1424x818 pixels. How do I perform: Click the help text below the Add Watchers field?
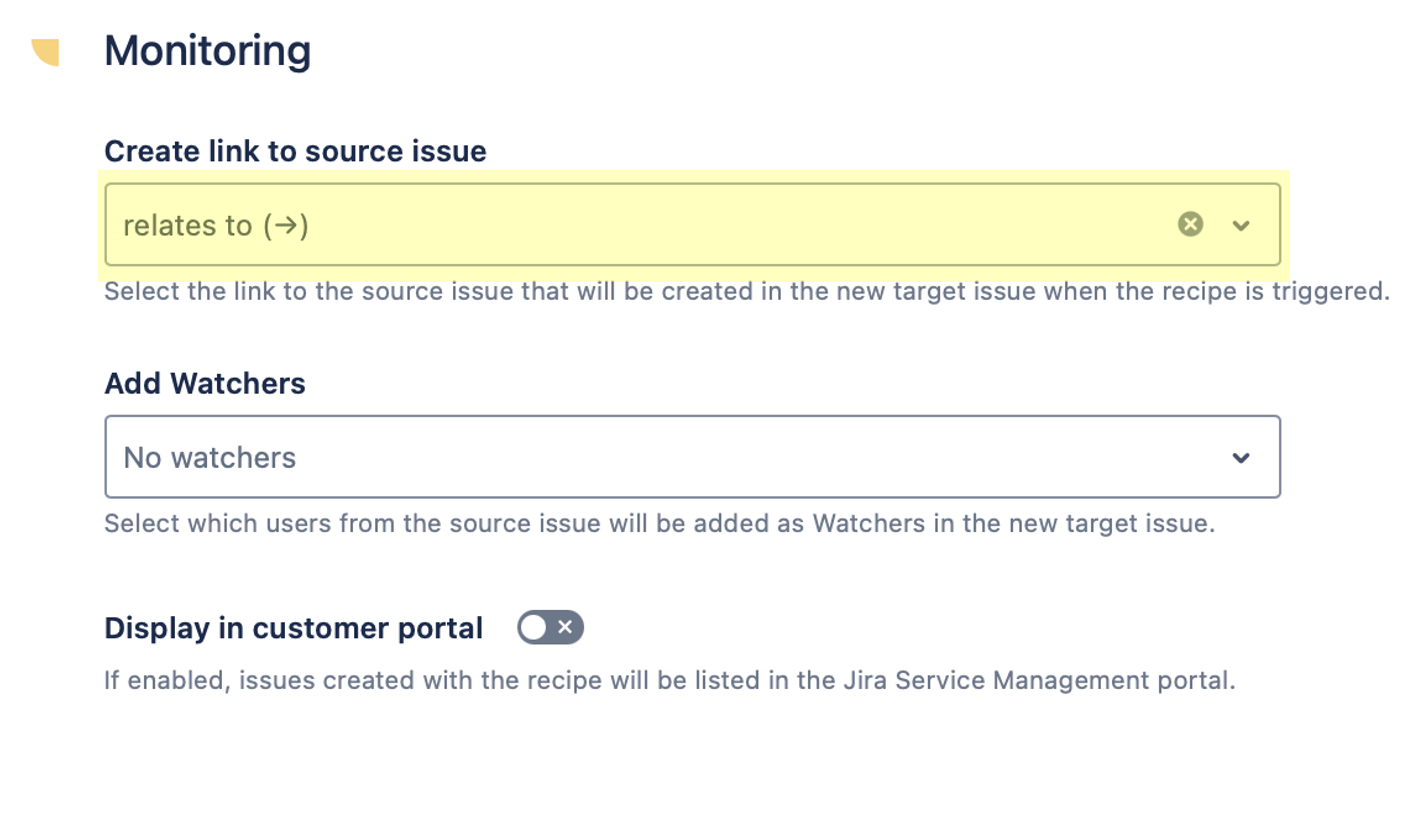coord(659,524)
